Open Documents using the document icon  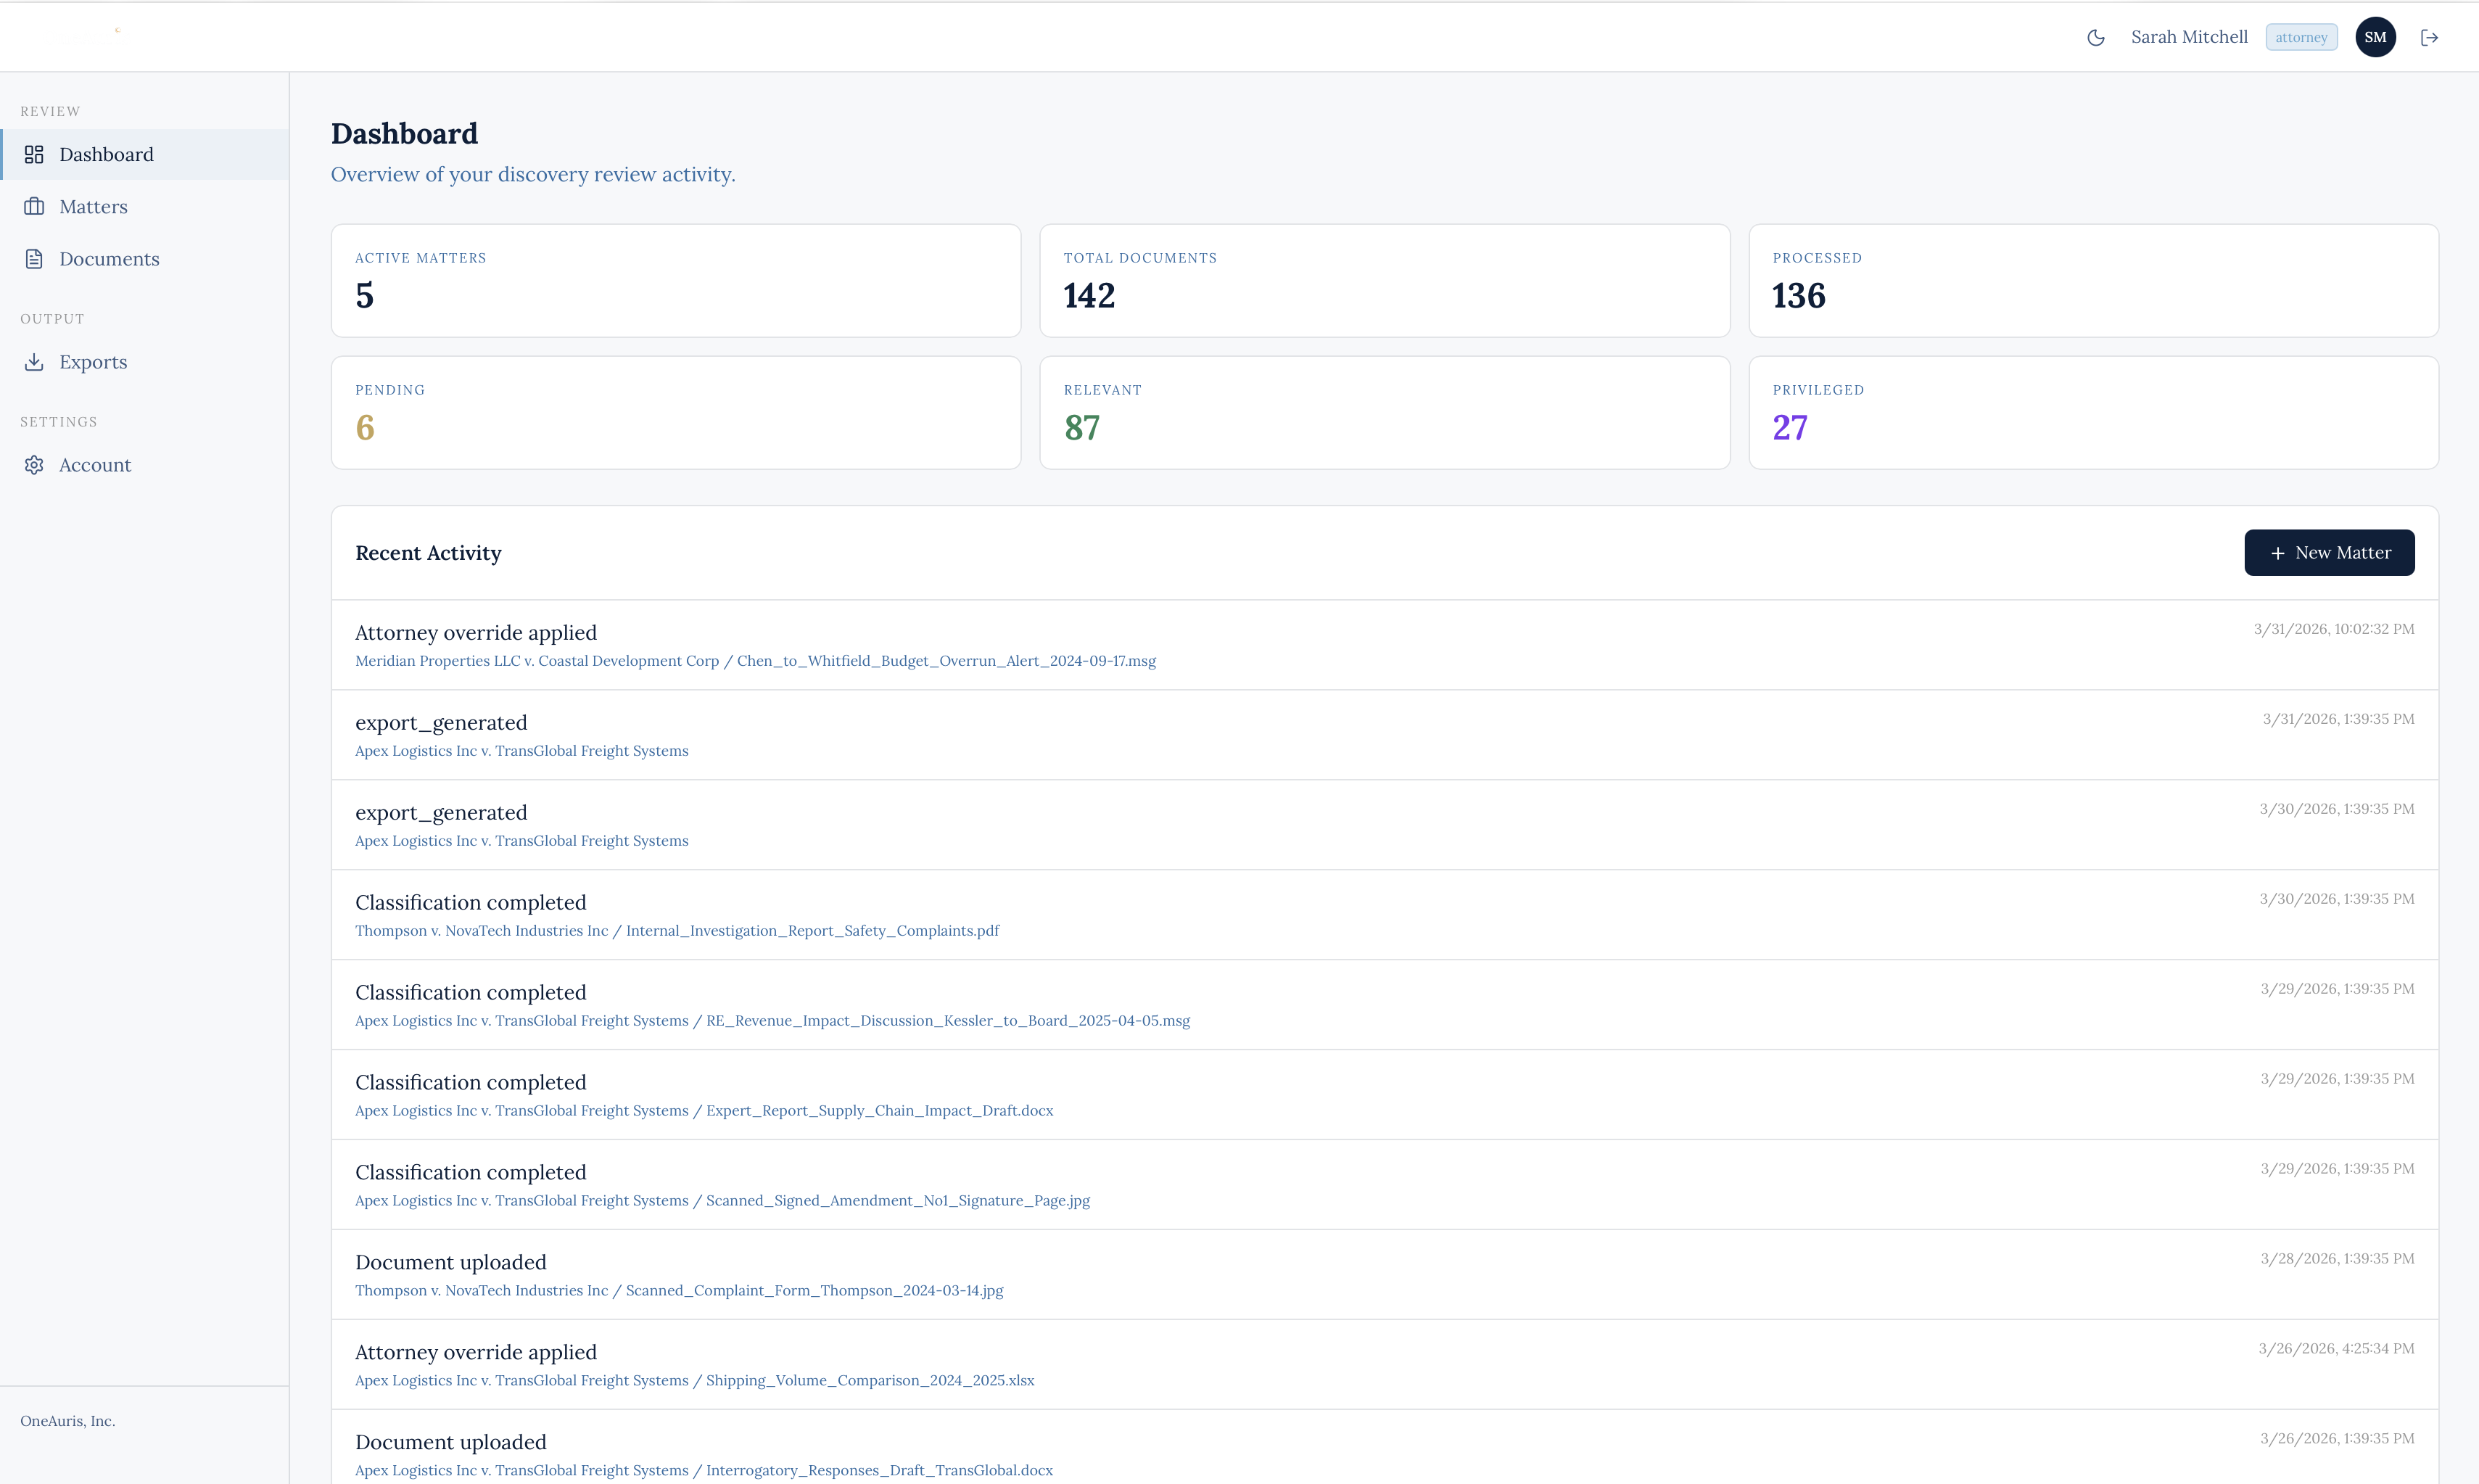[x=34, y=258]
